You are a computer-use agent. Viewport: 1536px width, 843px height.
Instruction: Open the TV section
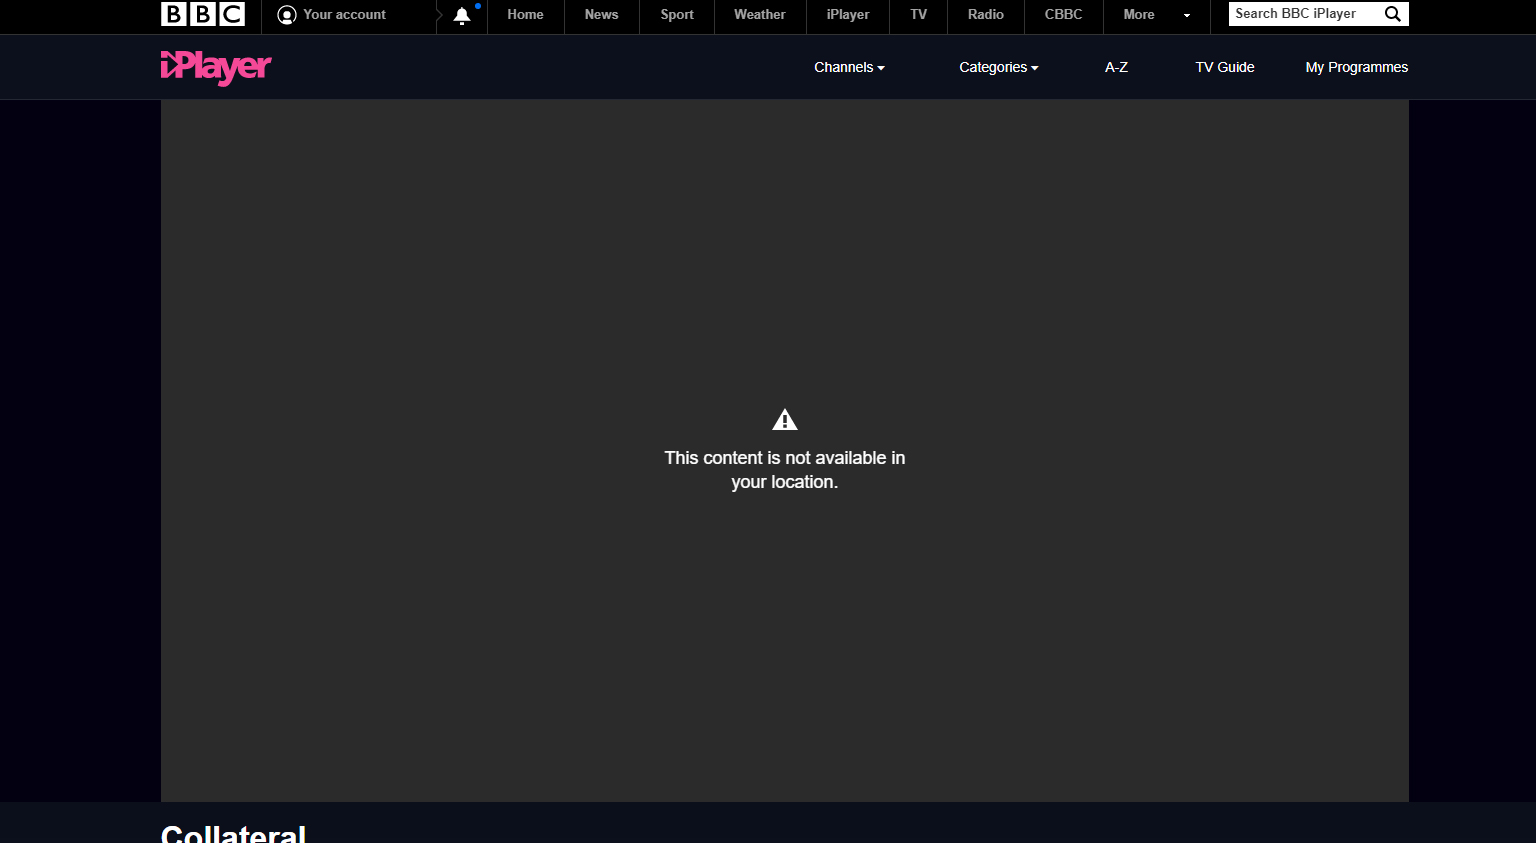pos(918,15)
